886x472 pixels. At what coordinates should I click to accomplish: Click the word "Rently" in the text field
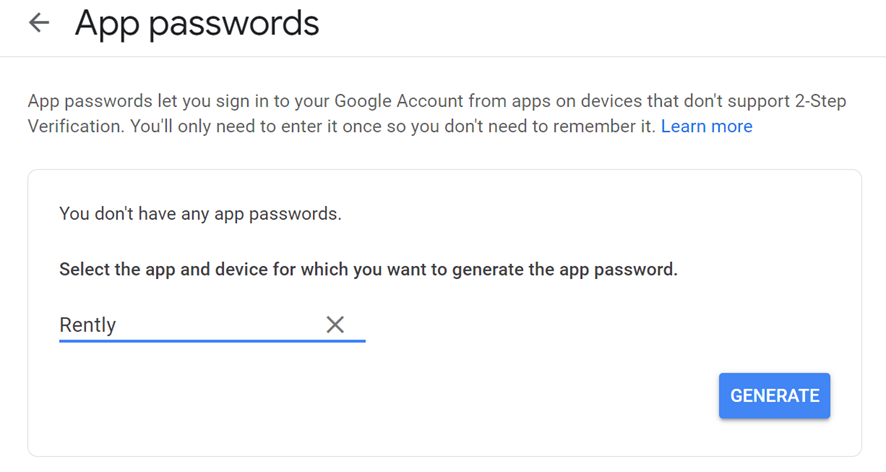(88, 324)
